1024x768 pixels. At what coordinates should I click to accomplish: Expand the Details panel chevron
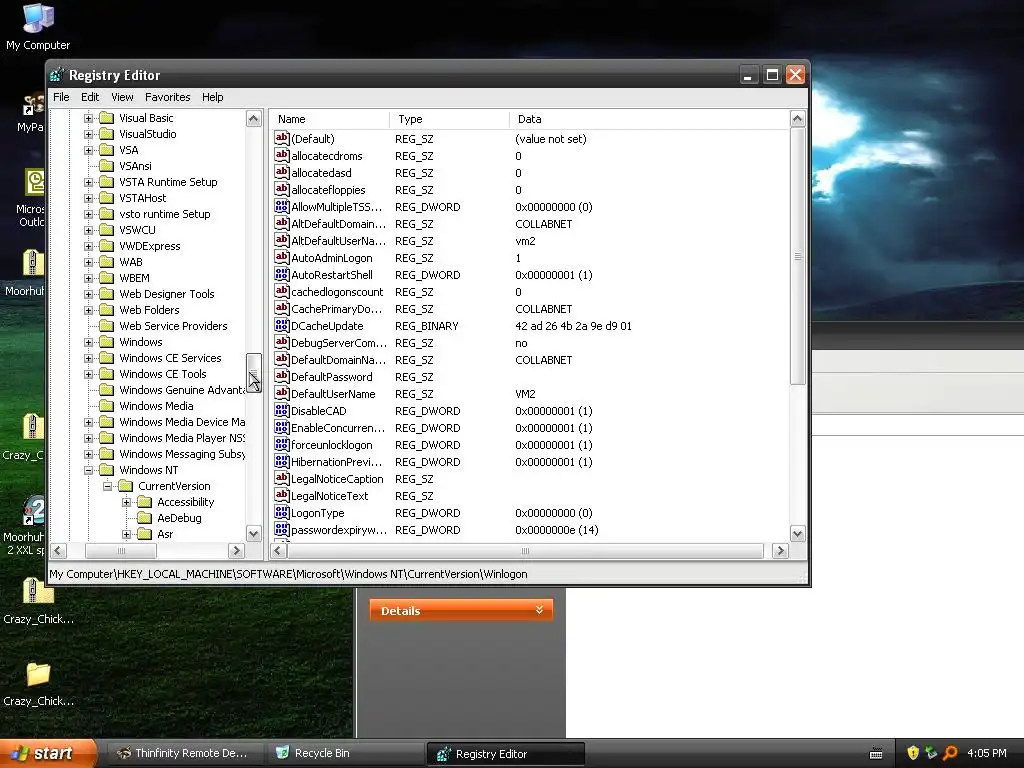point(539,609)
